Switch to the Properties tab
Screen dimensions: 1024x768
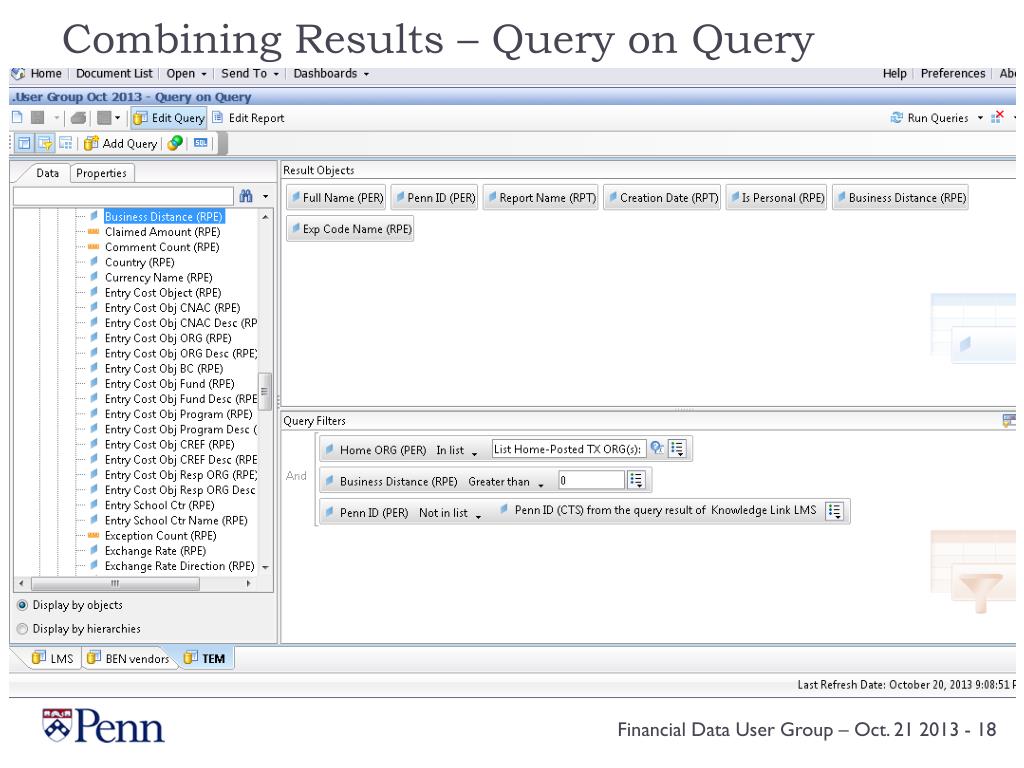coord(101,173)
